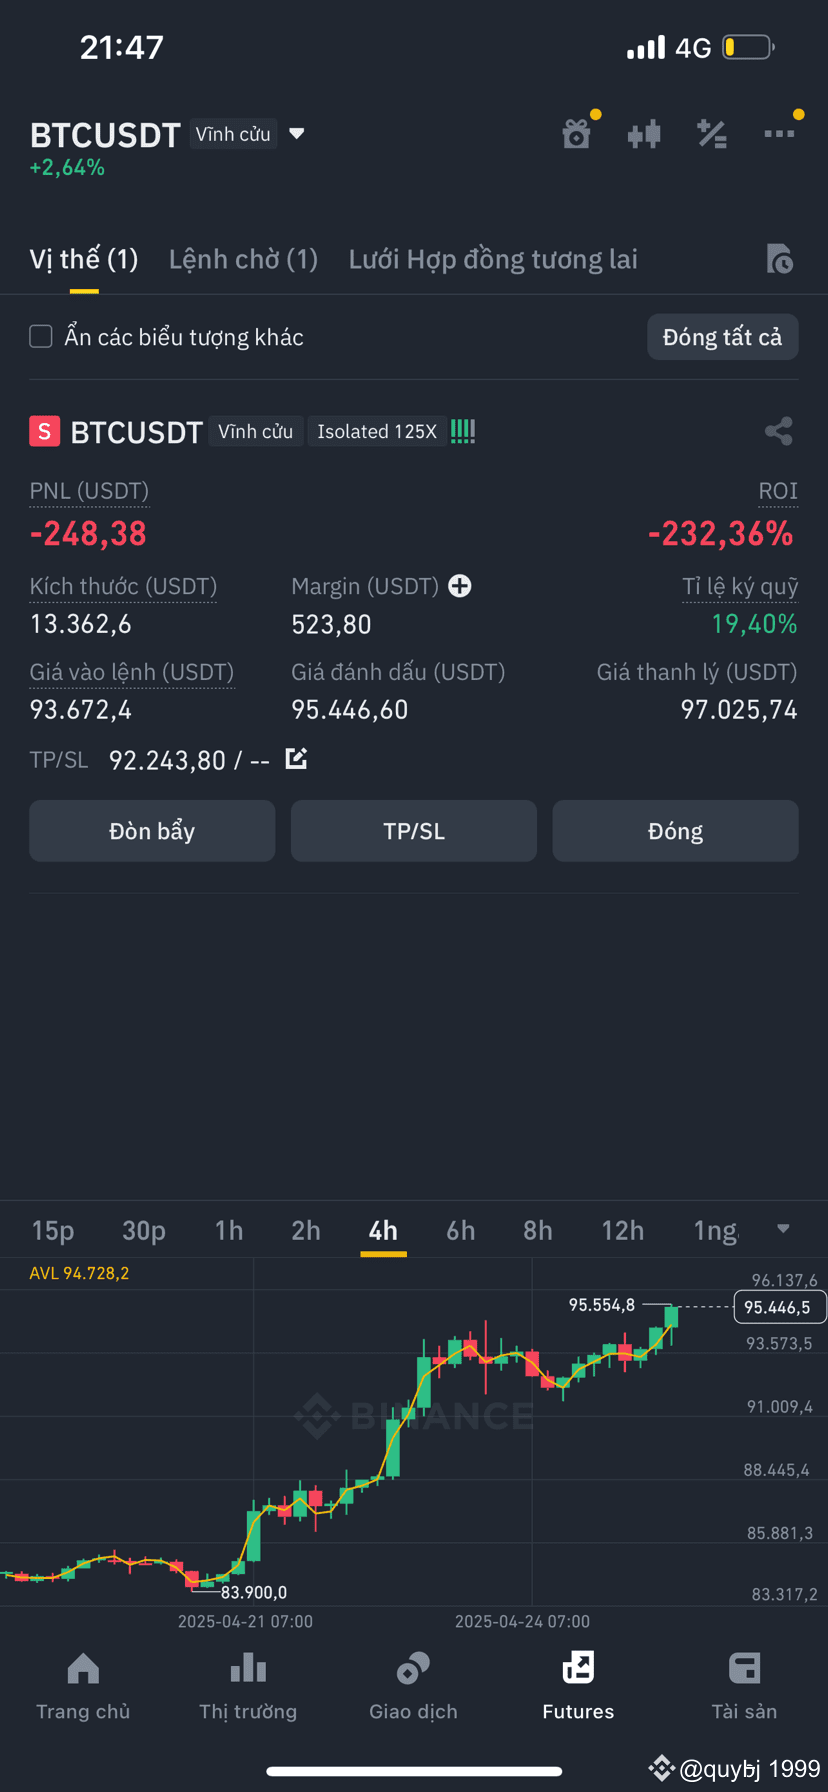Open the order history document icon
Viewport: 828px width, 1792px height.
tap(779, 259)
